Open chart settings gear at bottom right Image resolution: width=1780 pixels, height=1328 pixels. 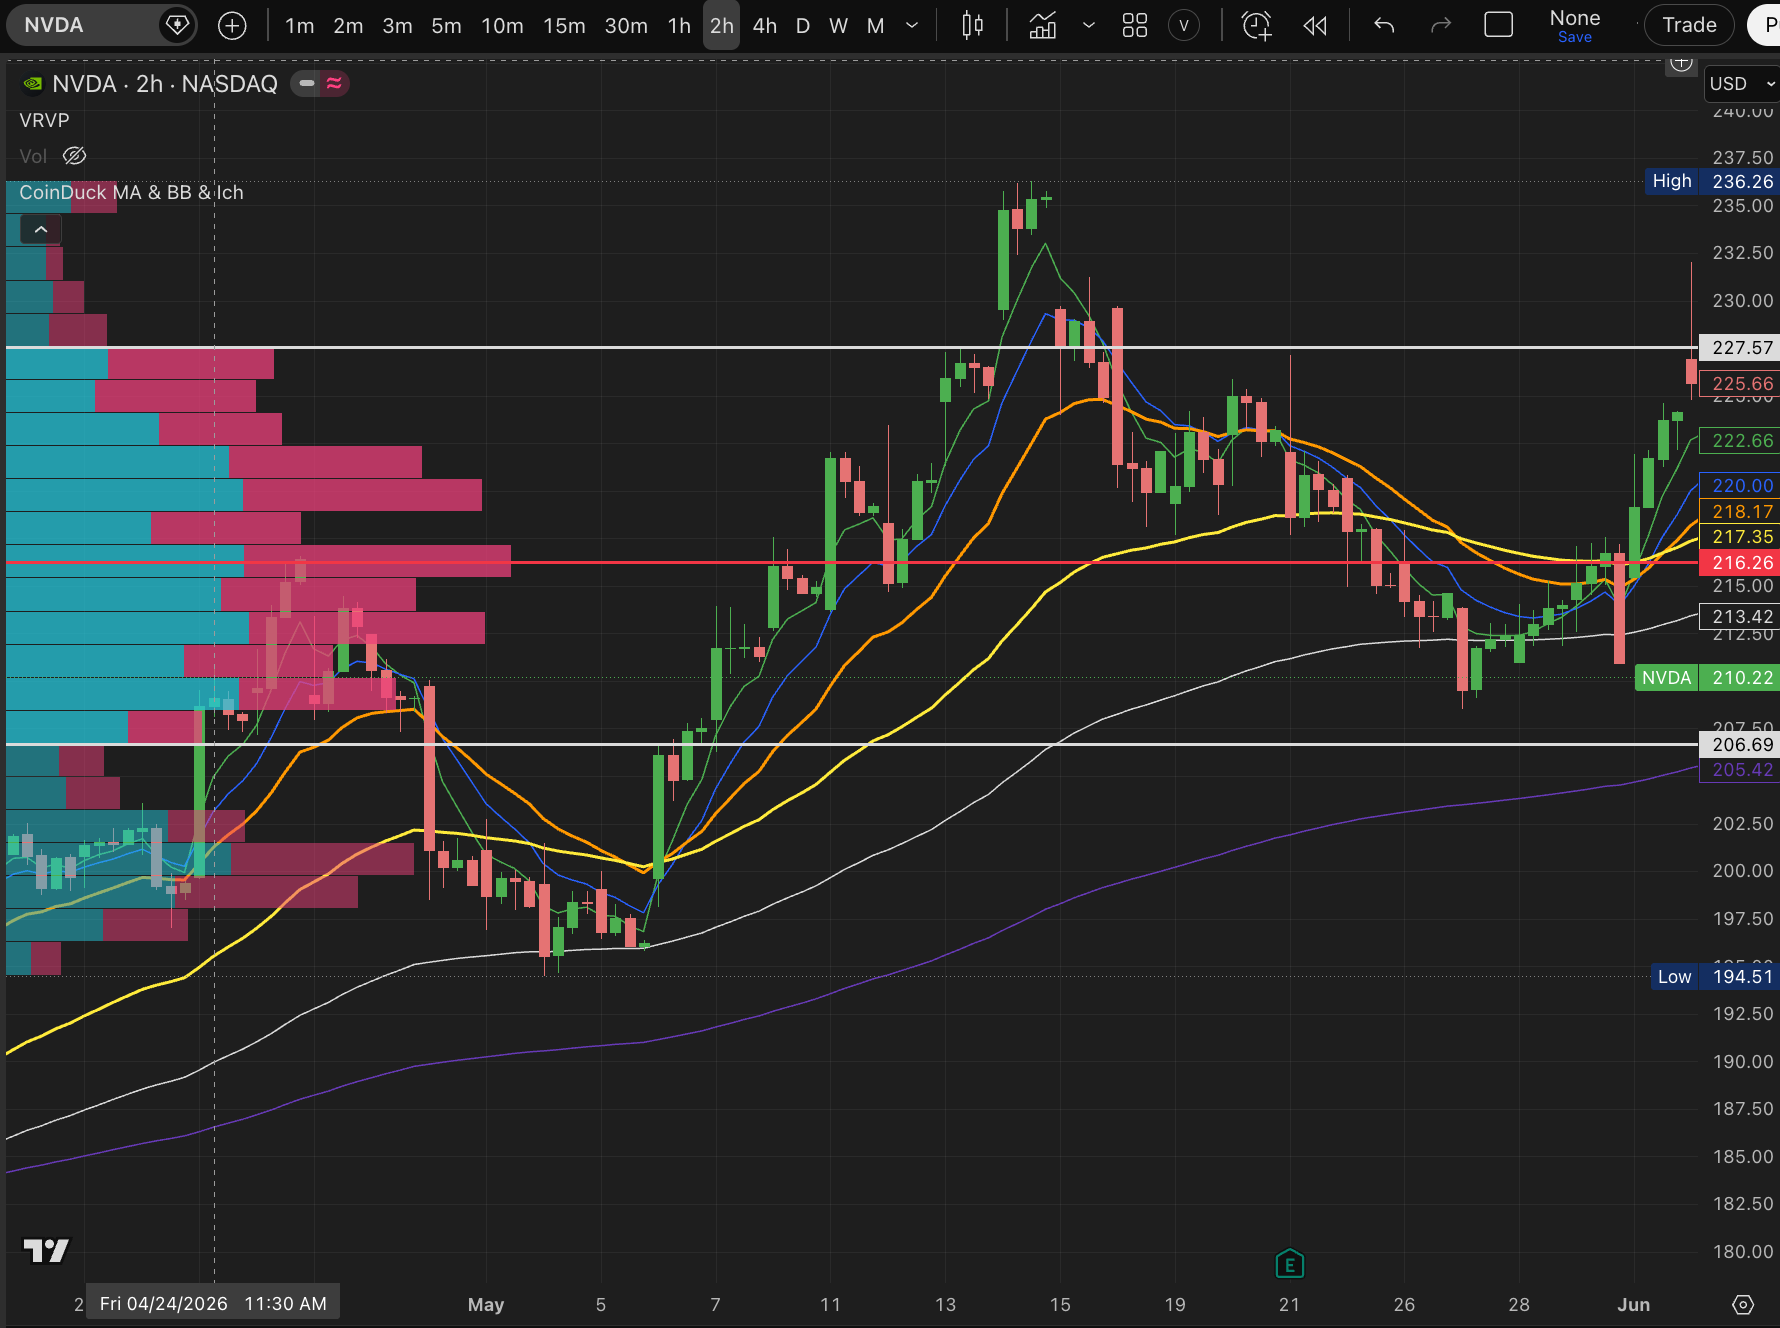coord(1743,1304)
